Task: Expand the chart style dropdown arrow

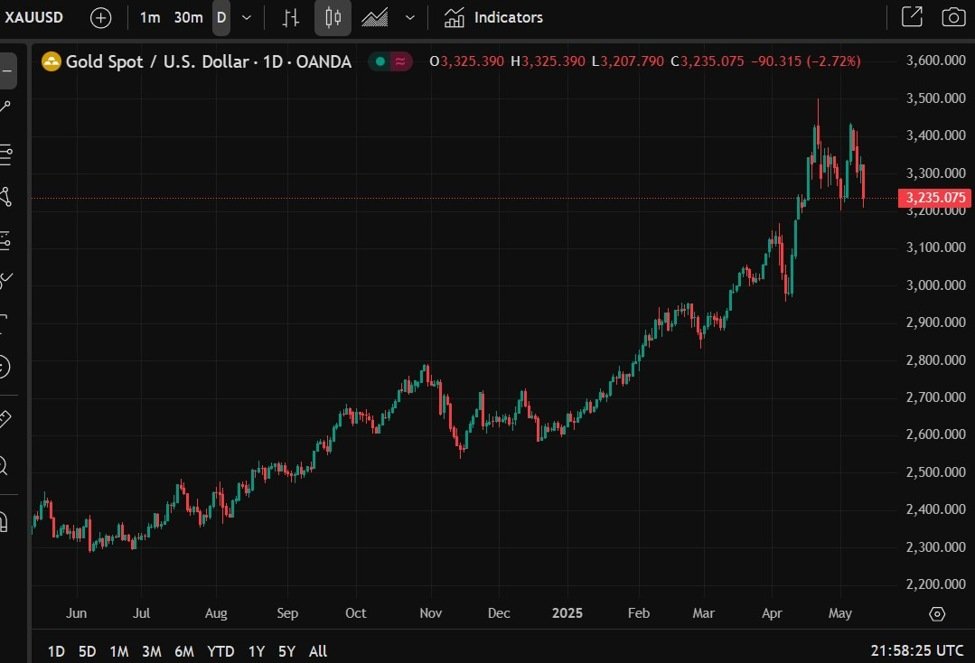Action: [410, 17]
